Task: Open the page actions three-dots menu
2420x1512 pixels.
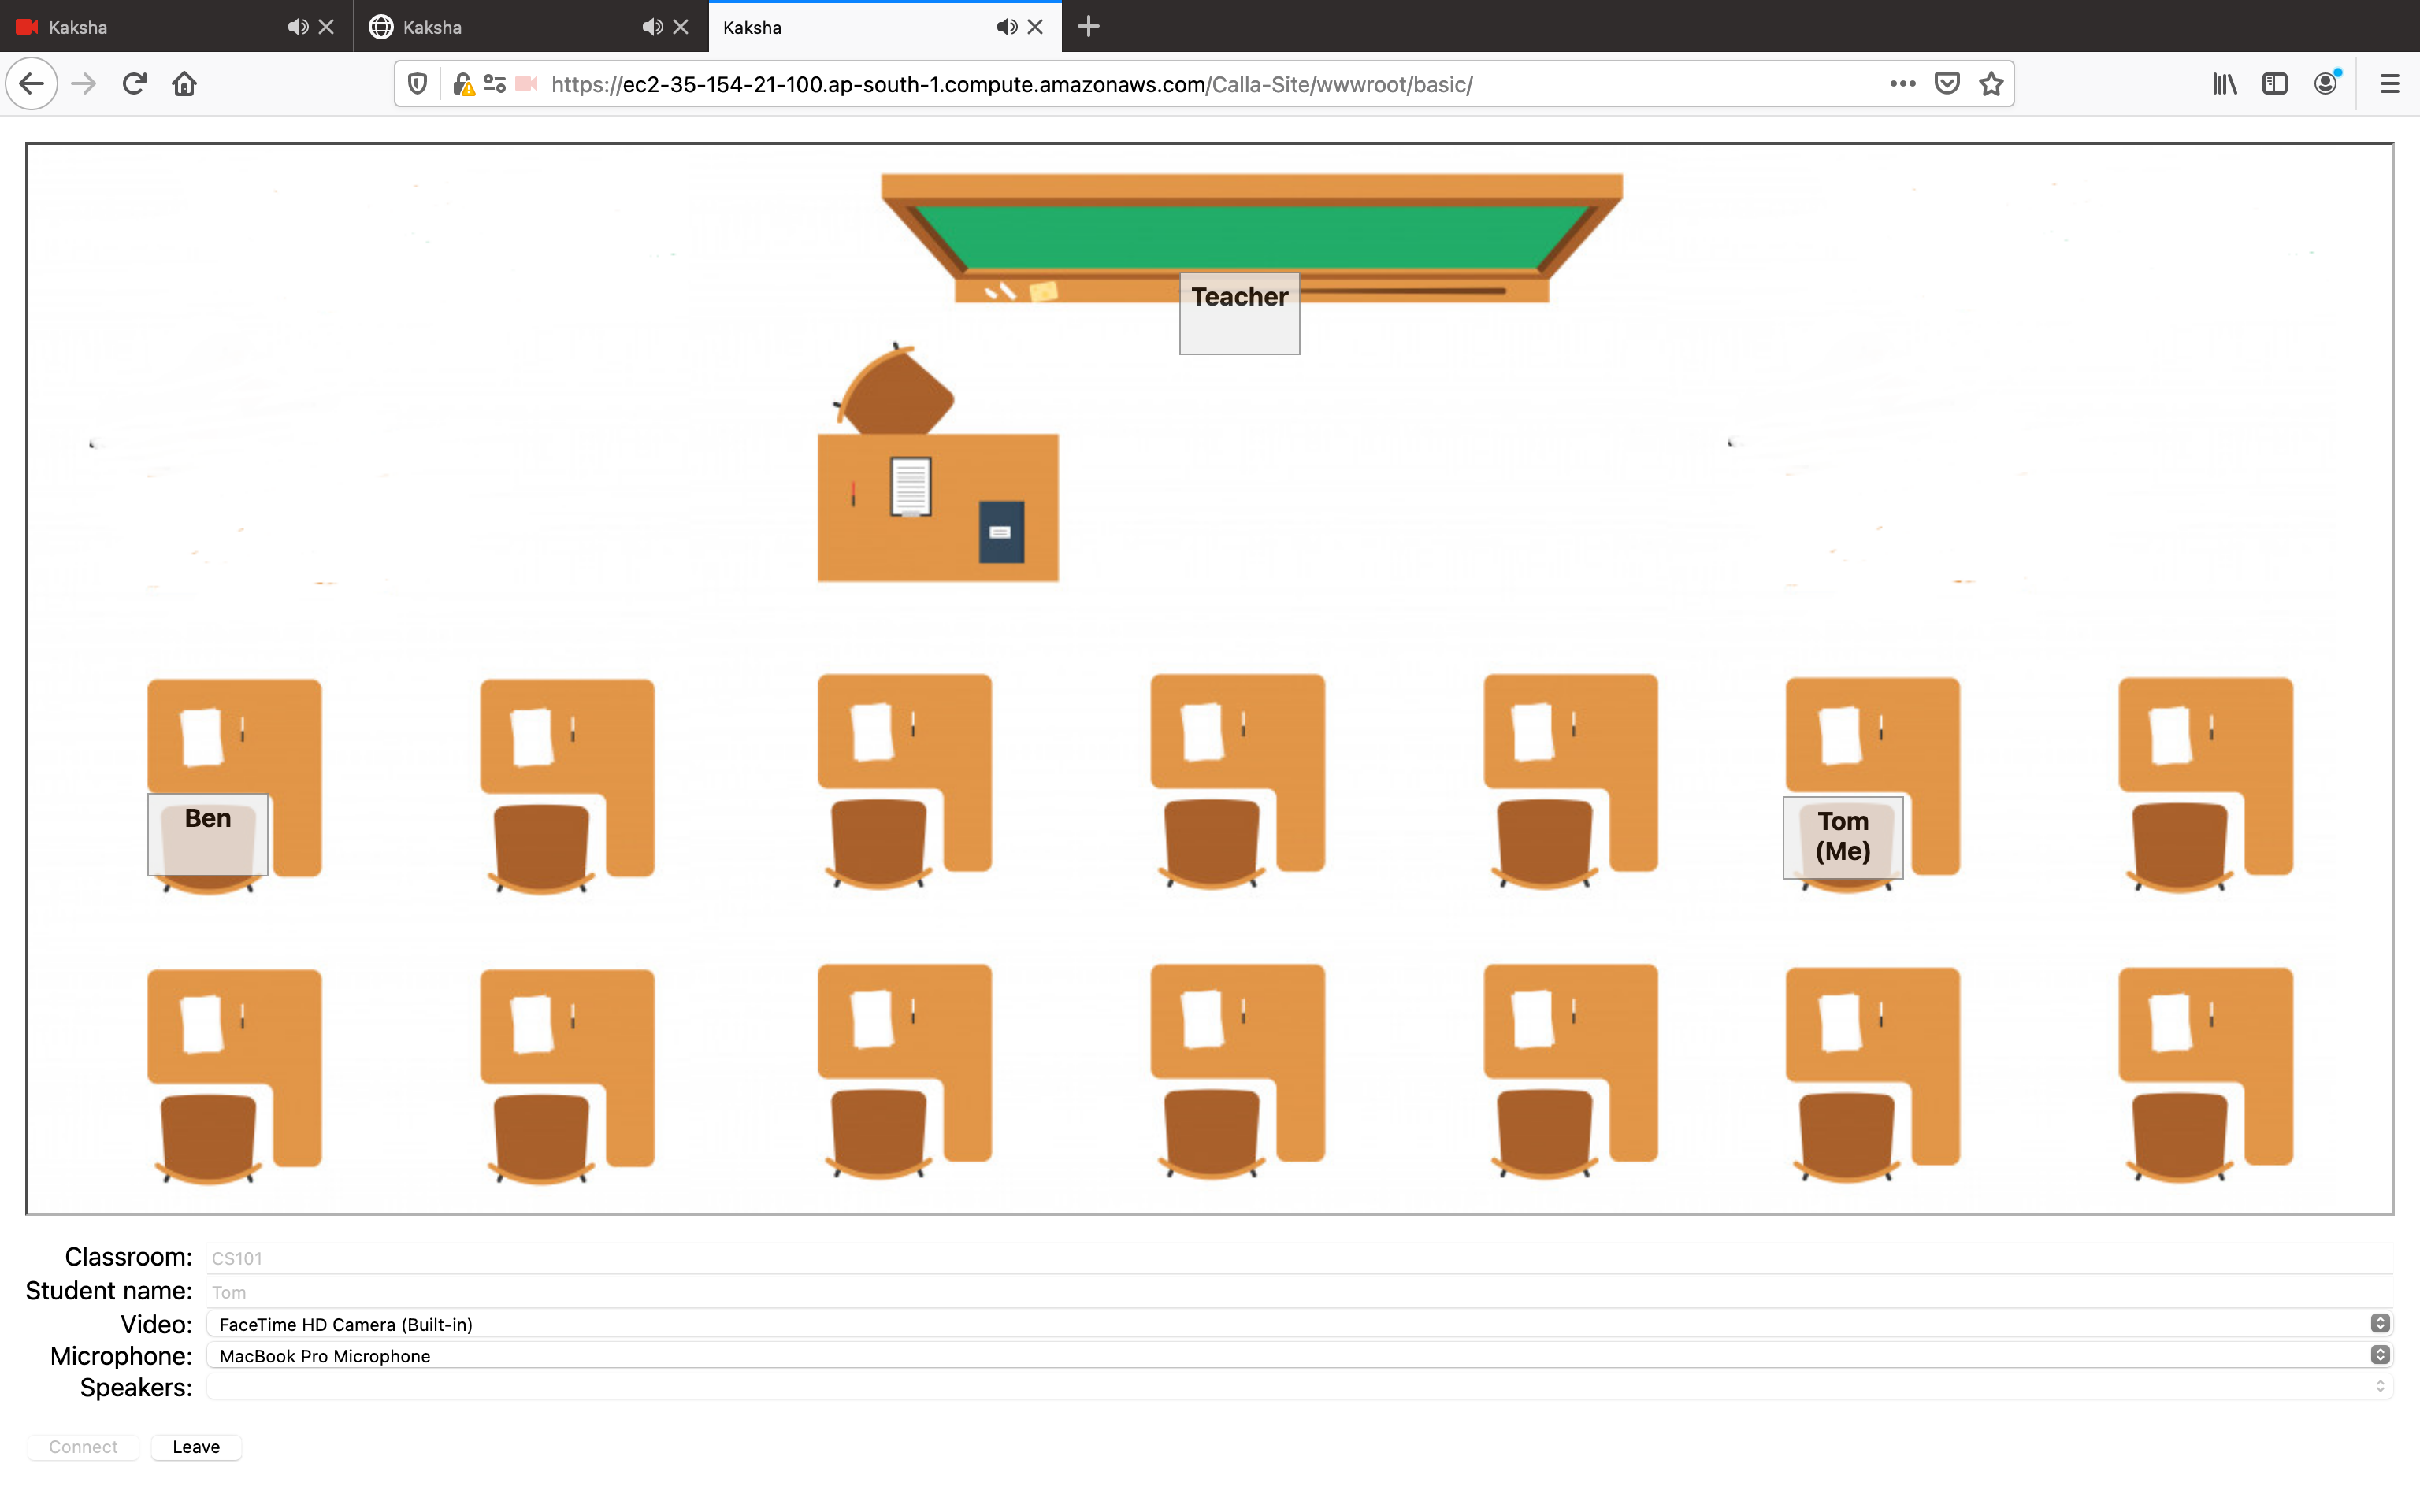Action: pos(1902,84)
